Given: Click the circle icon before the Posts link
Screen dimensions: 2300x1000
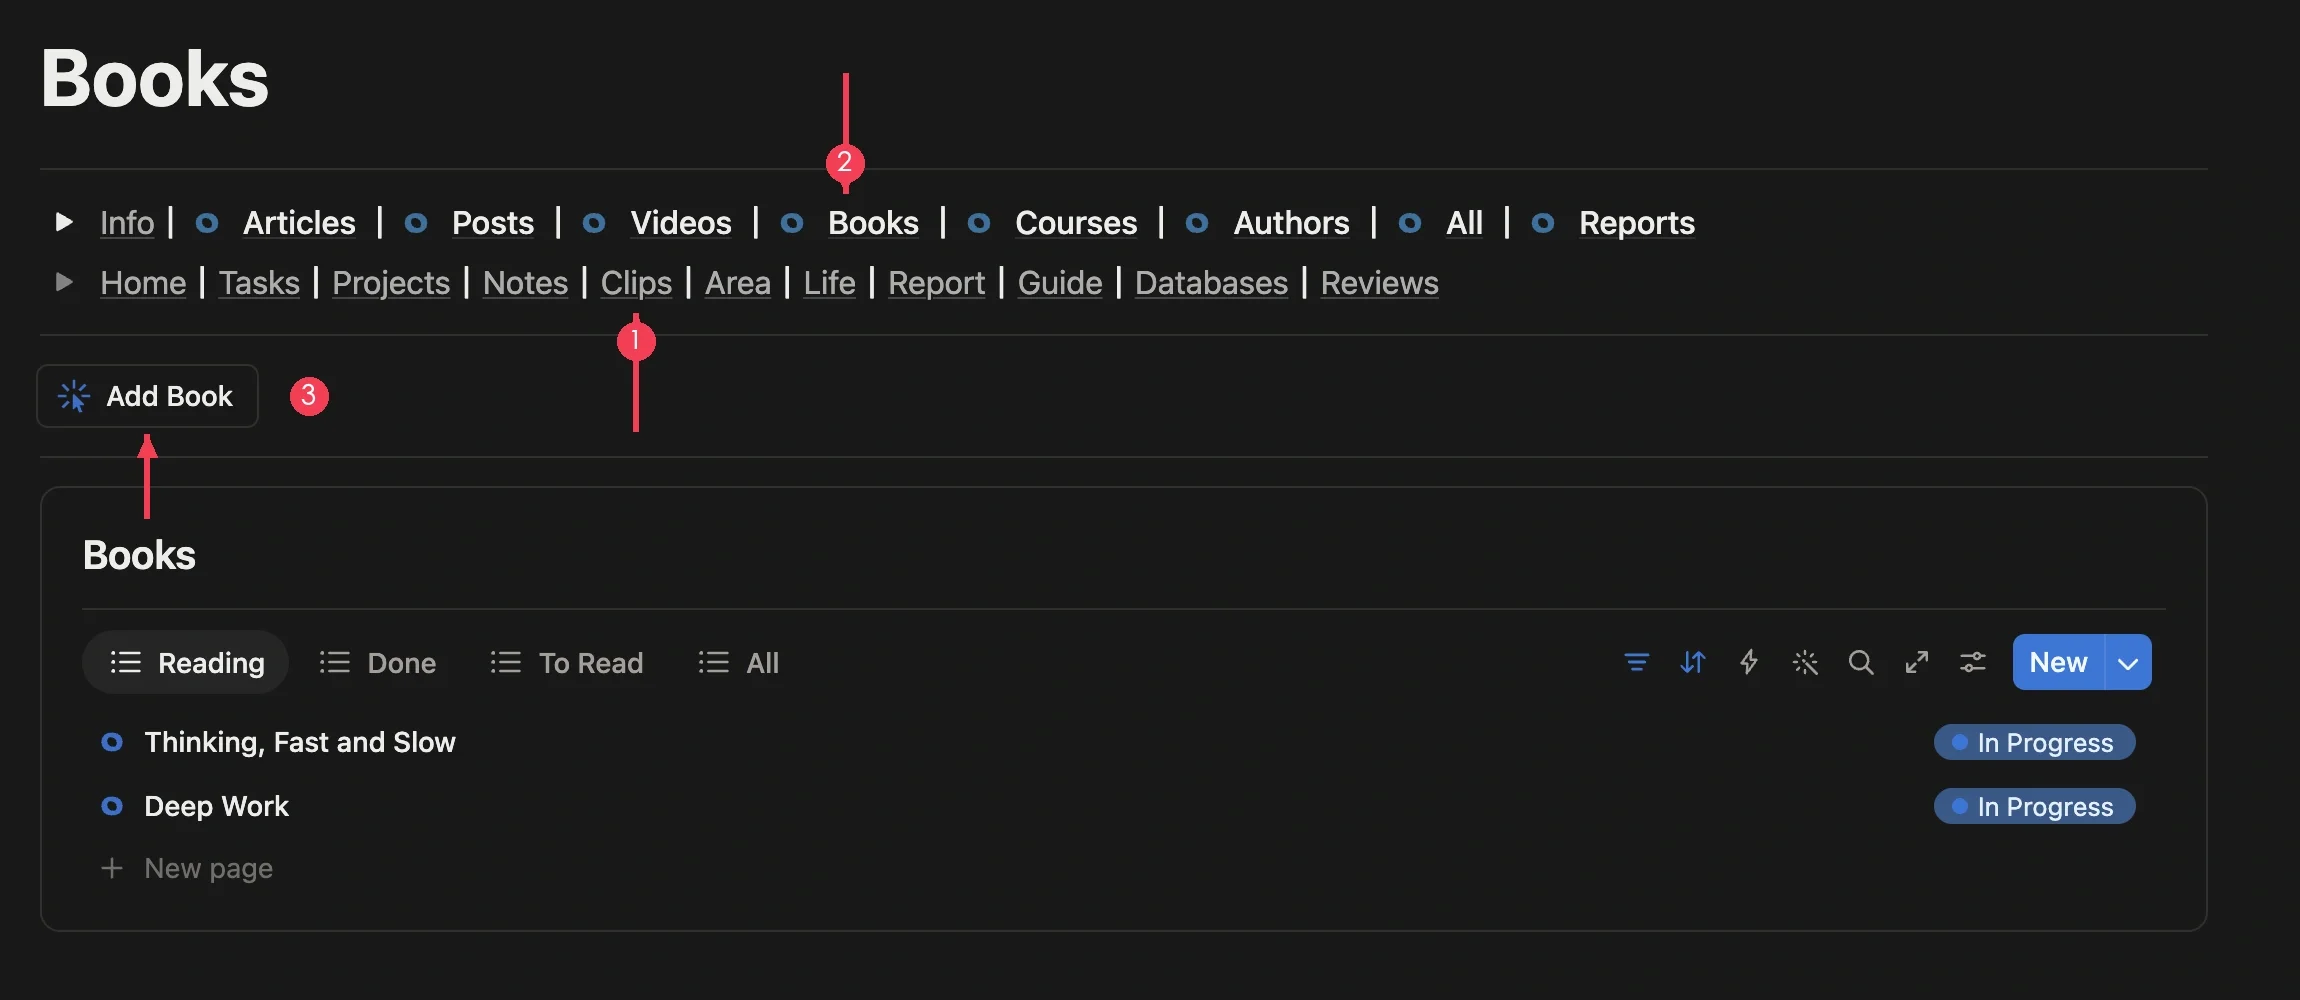Looking at the screenshot, I should (416, 223).
